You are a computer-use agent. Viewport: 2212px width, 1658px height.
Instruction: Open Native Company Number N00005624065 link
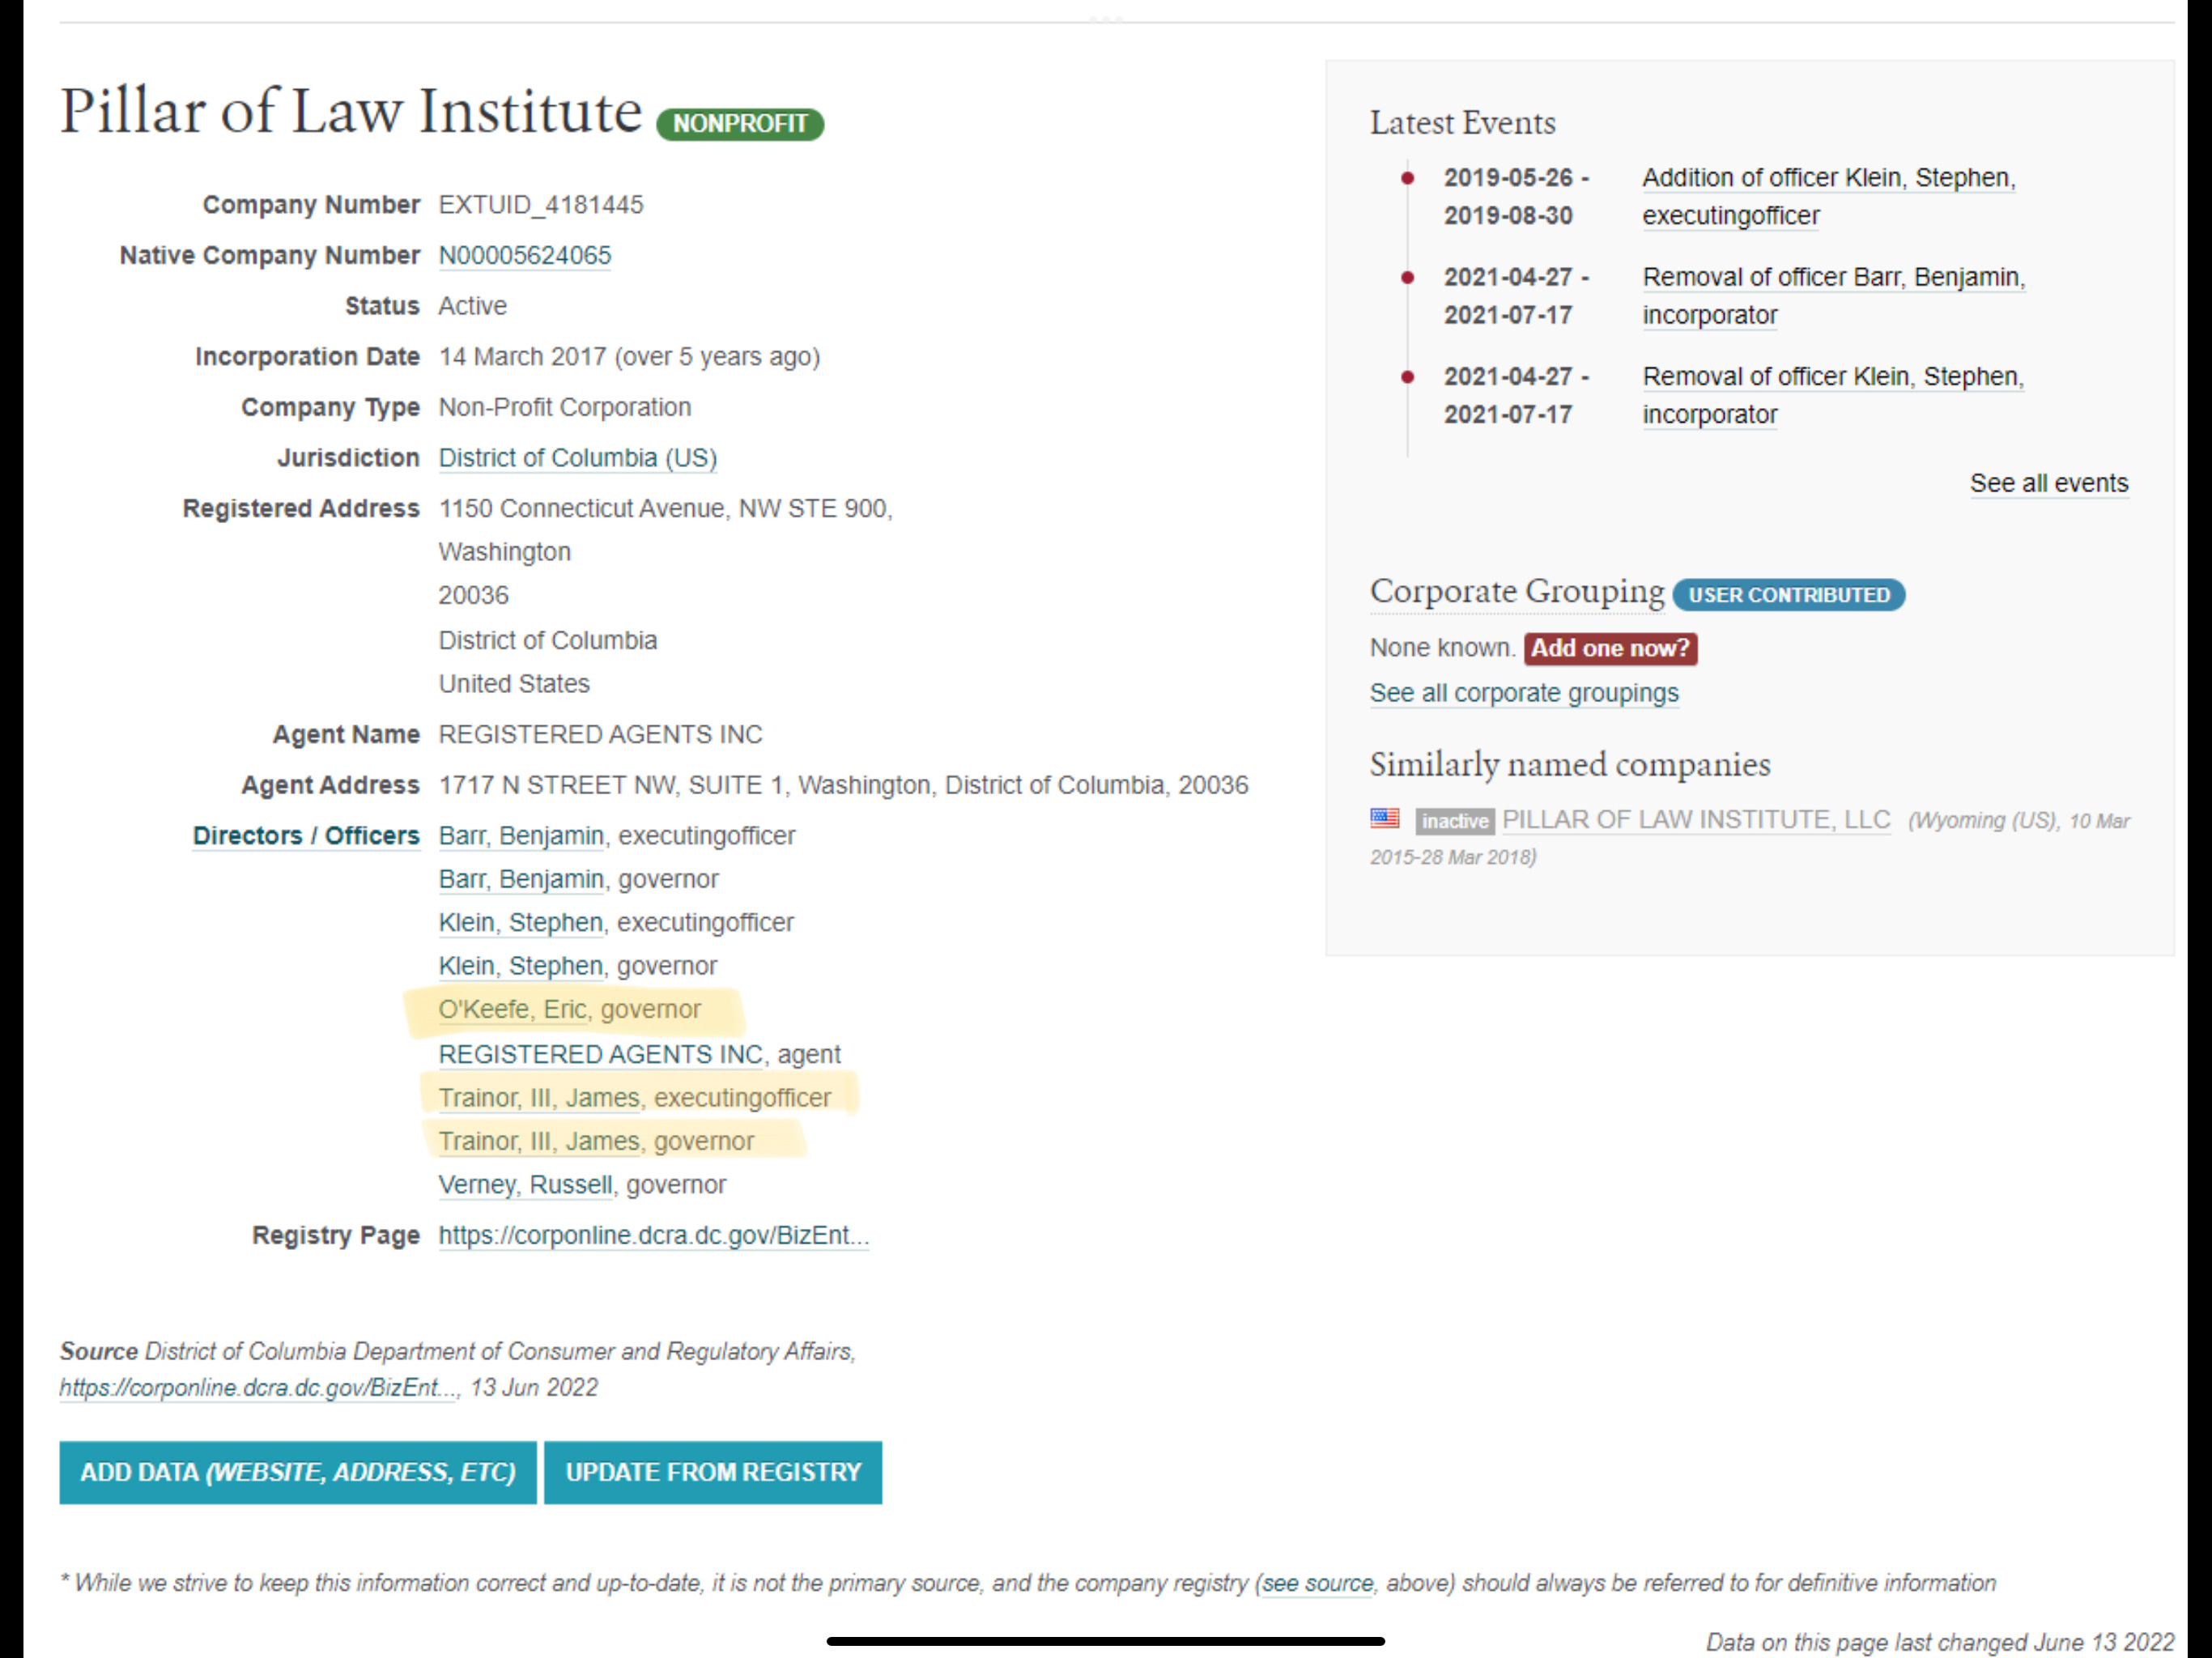[525, 255]
